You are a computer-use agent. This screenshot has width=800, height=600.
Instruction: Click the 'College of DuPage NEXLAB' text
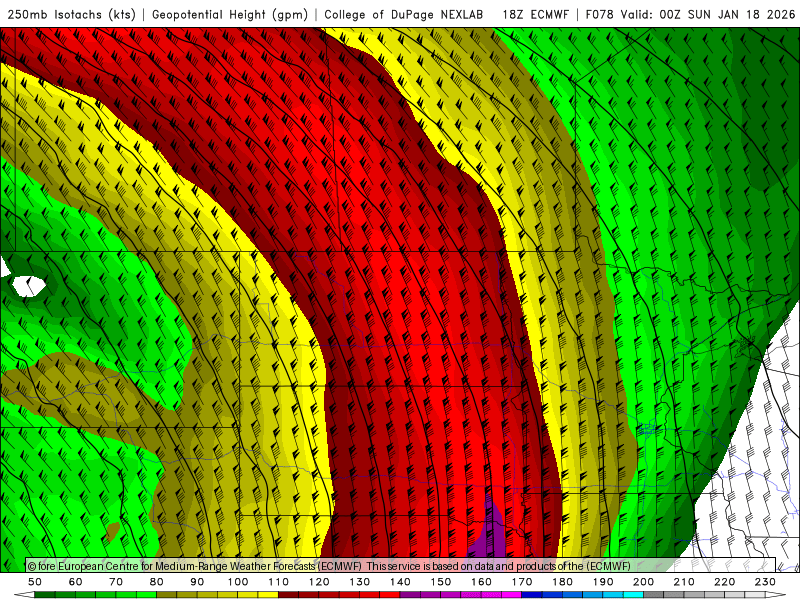click(404, 15)
